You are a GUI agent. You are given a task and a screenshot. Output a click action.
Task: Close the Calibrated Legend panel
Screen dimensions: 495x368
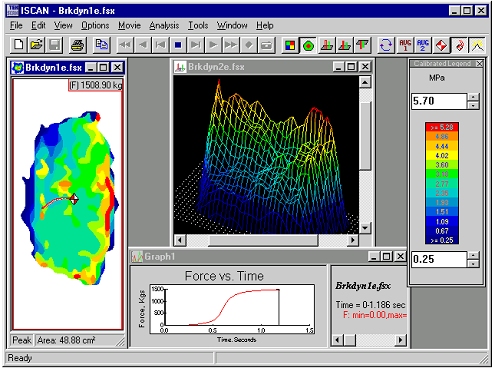[x=479, y=64]
